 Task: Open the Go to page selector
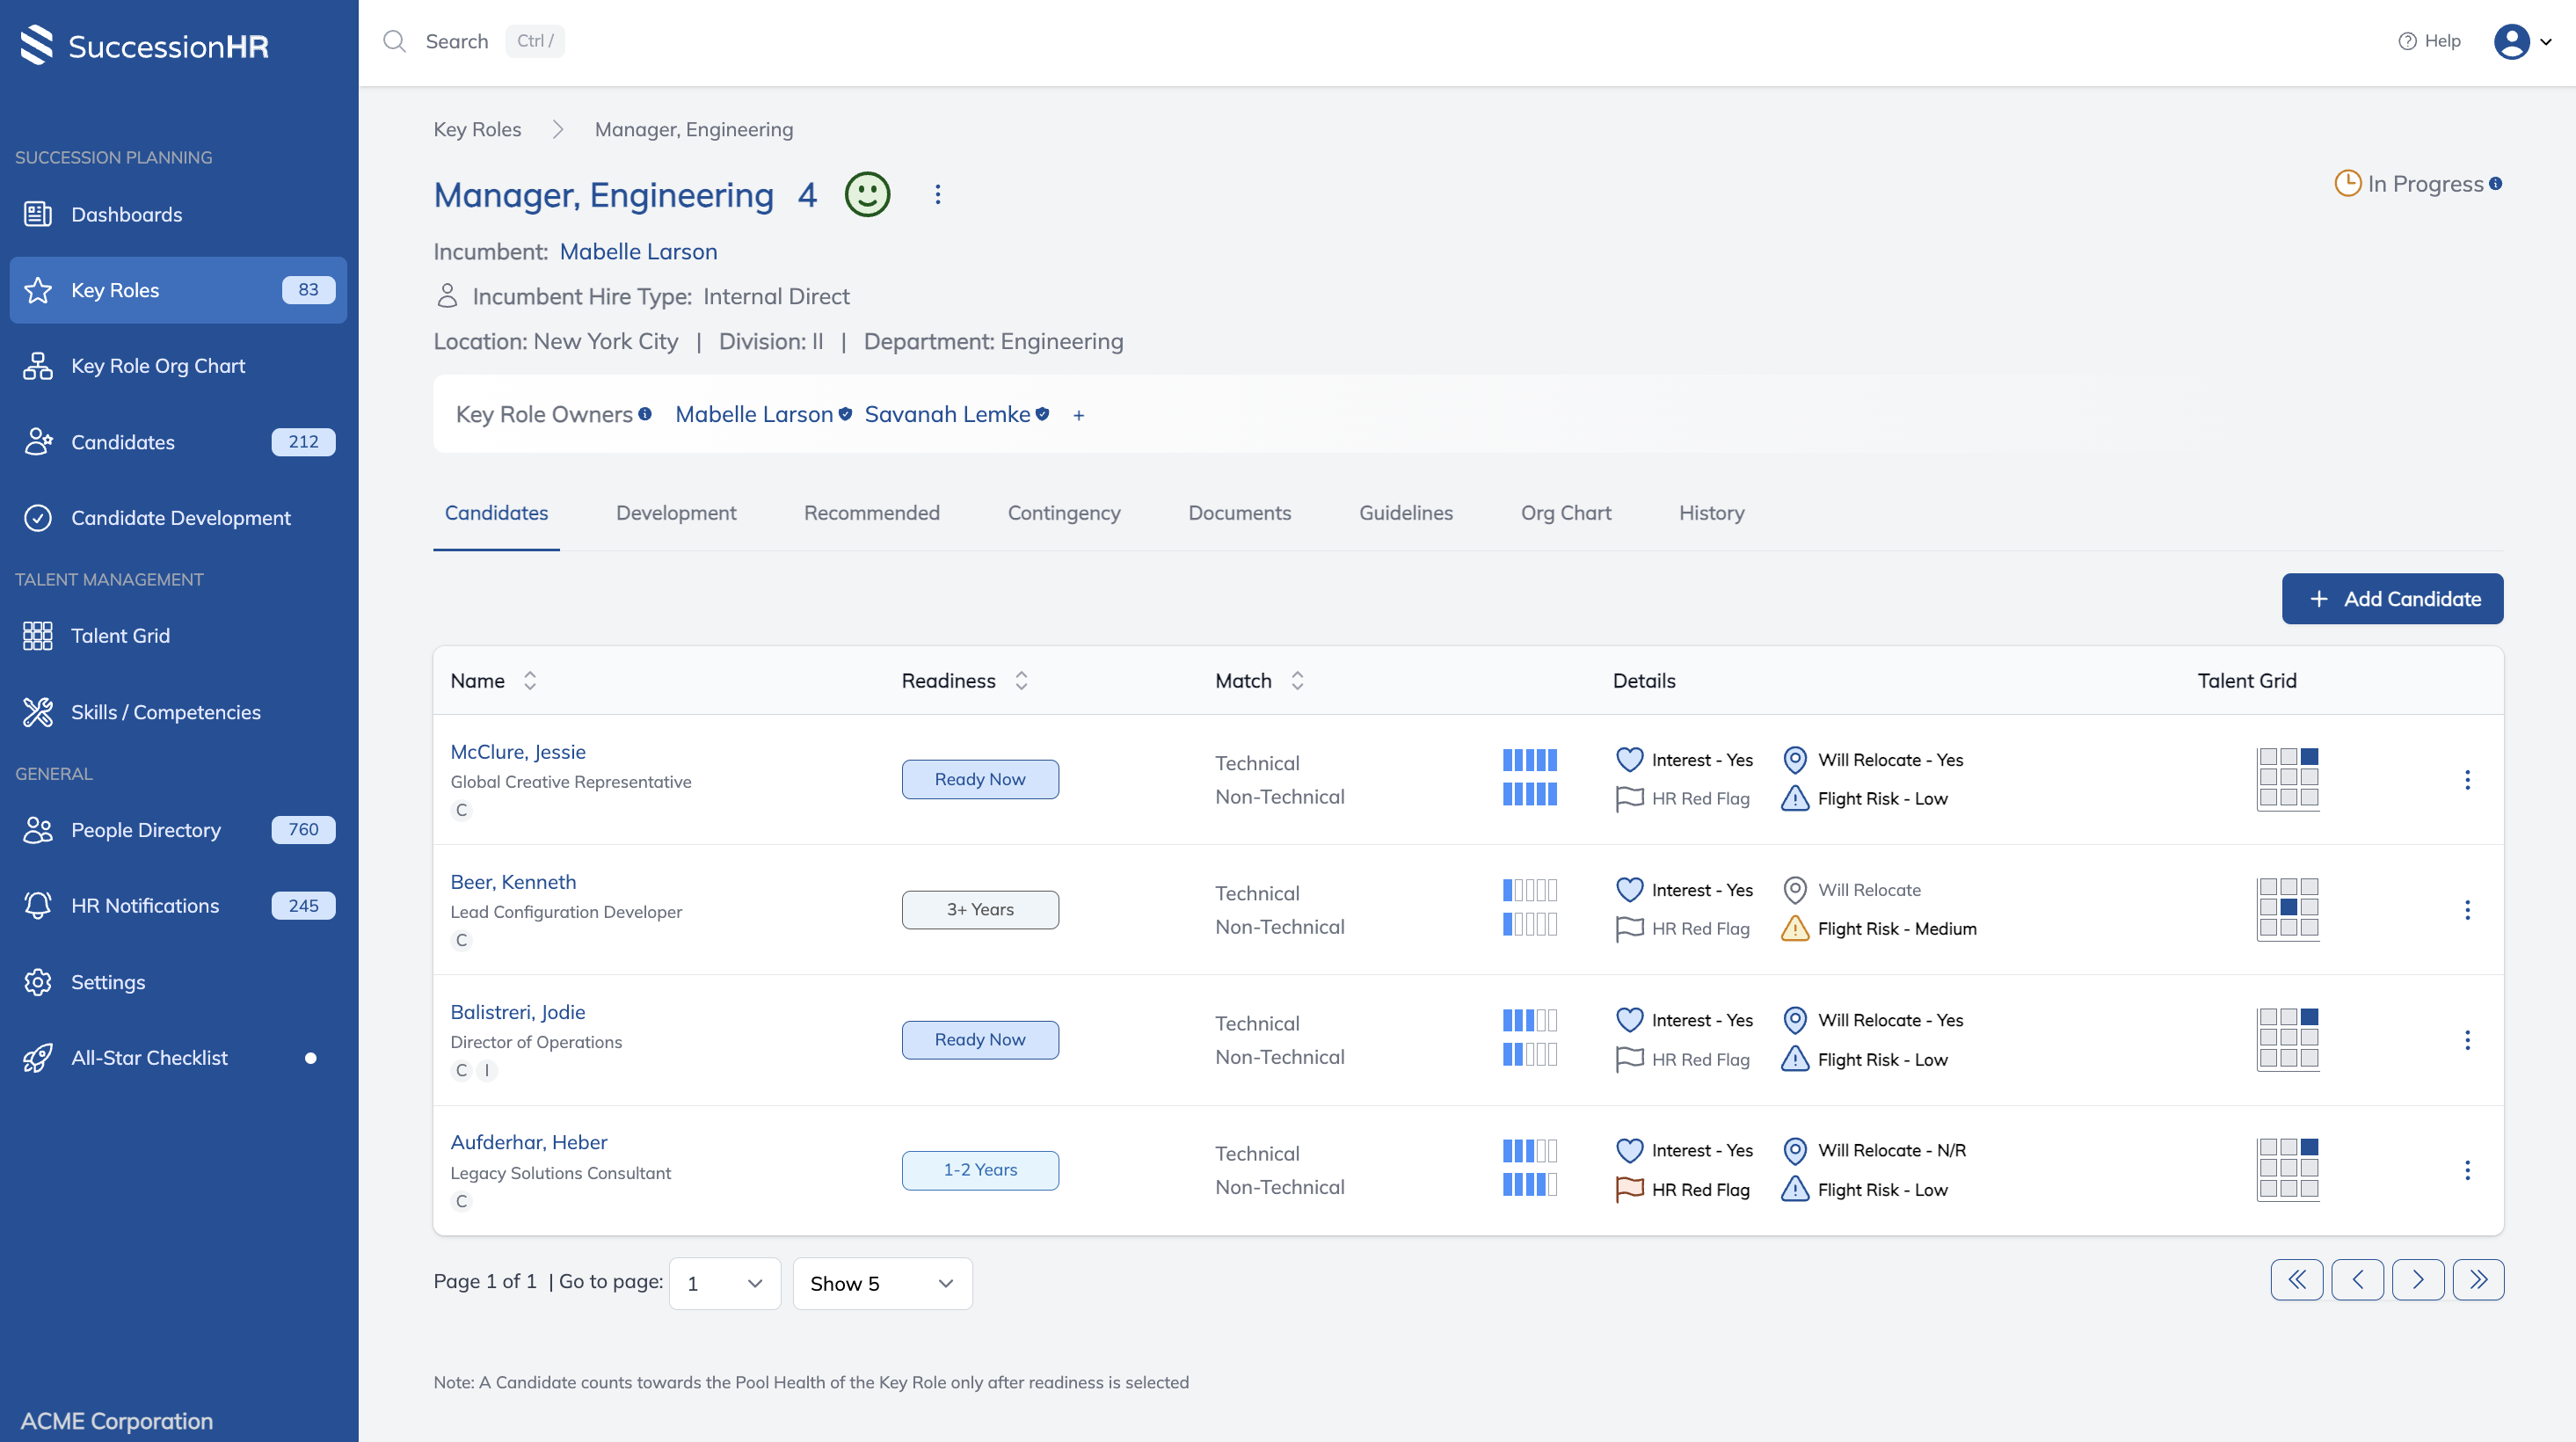pyautogui.click(x=724, y=1283)
